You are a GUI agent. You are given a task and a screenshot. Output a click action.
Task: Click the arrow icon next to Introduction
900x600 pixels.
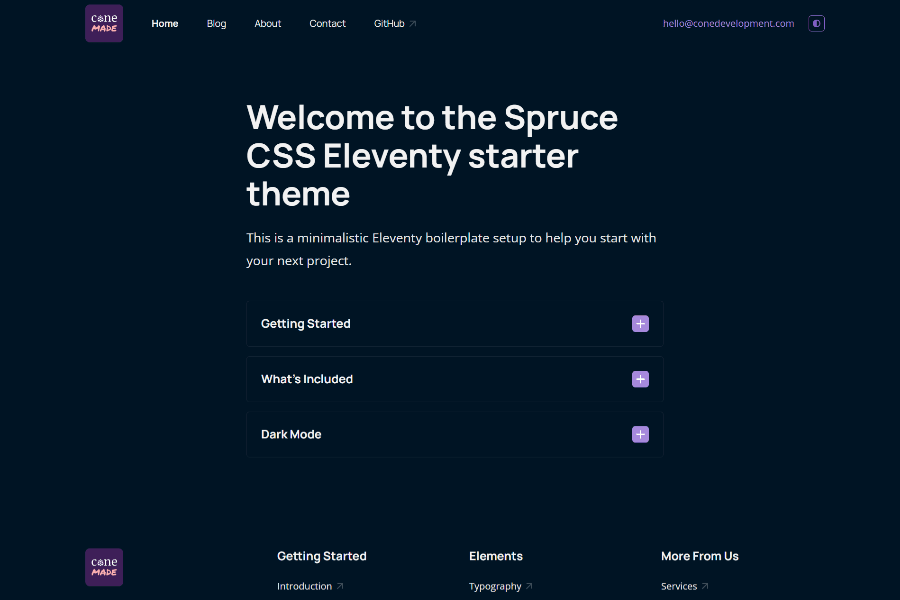pos(340,586)
